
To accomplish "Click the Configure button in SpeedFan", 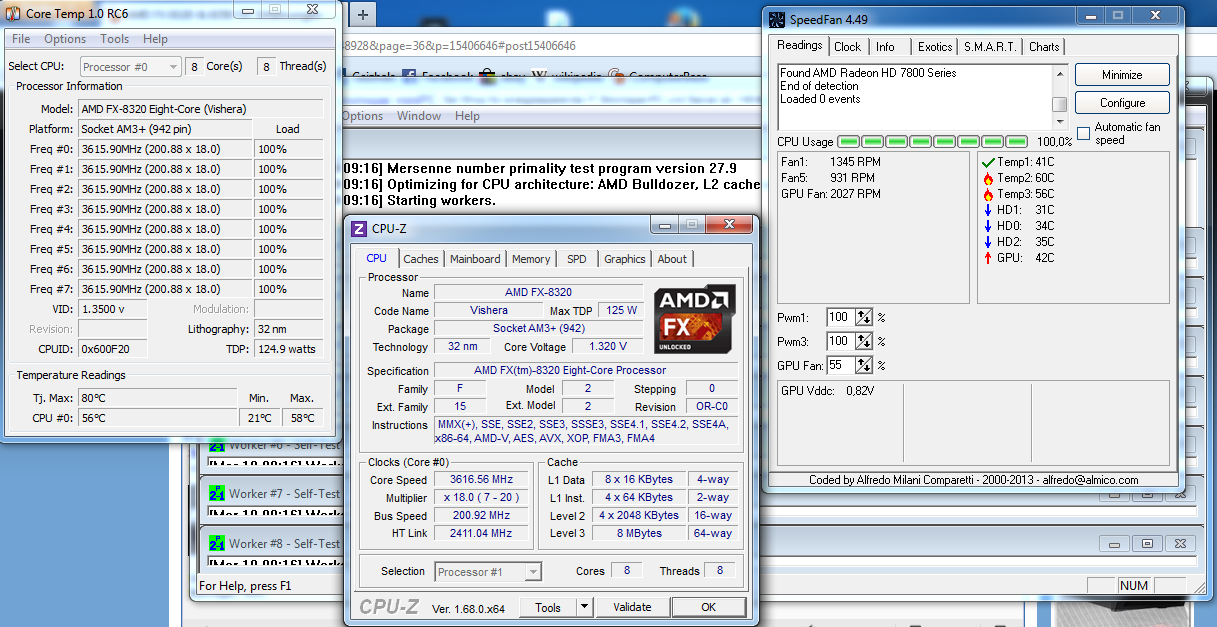I will 1122,103.
